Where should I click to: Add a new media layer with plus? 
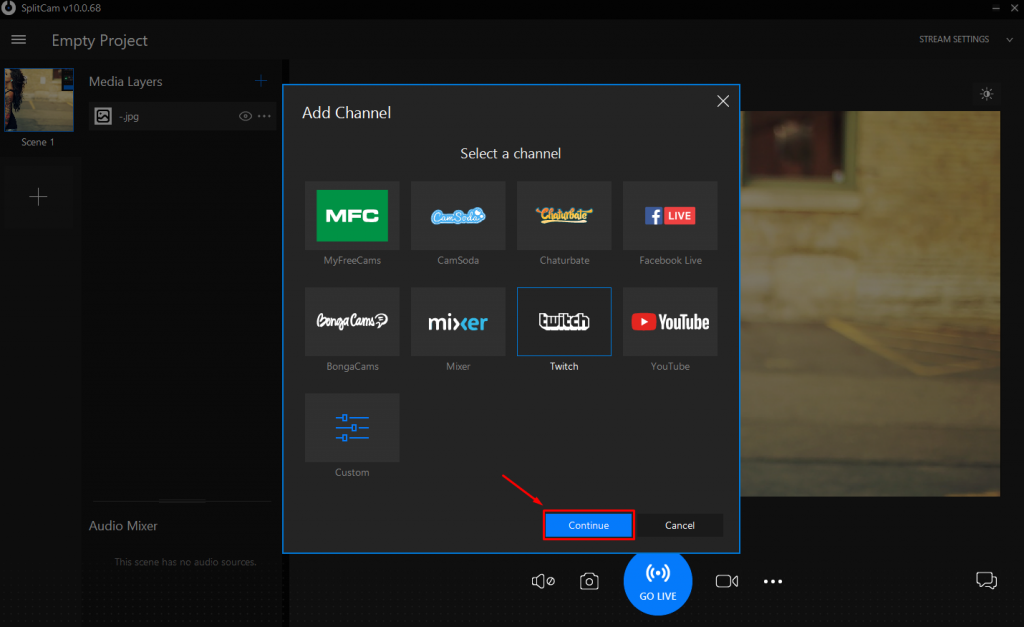pyautogui.click(x=261, y=81)
